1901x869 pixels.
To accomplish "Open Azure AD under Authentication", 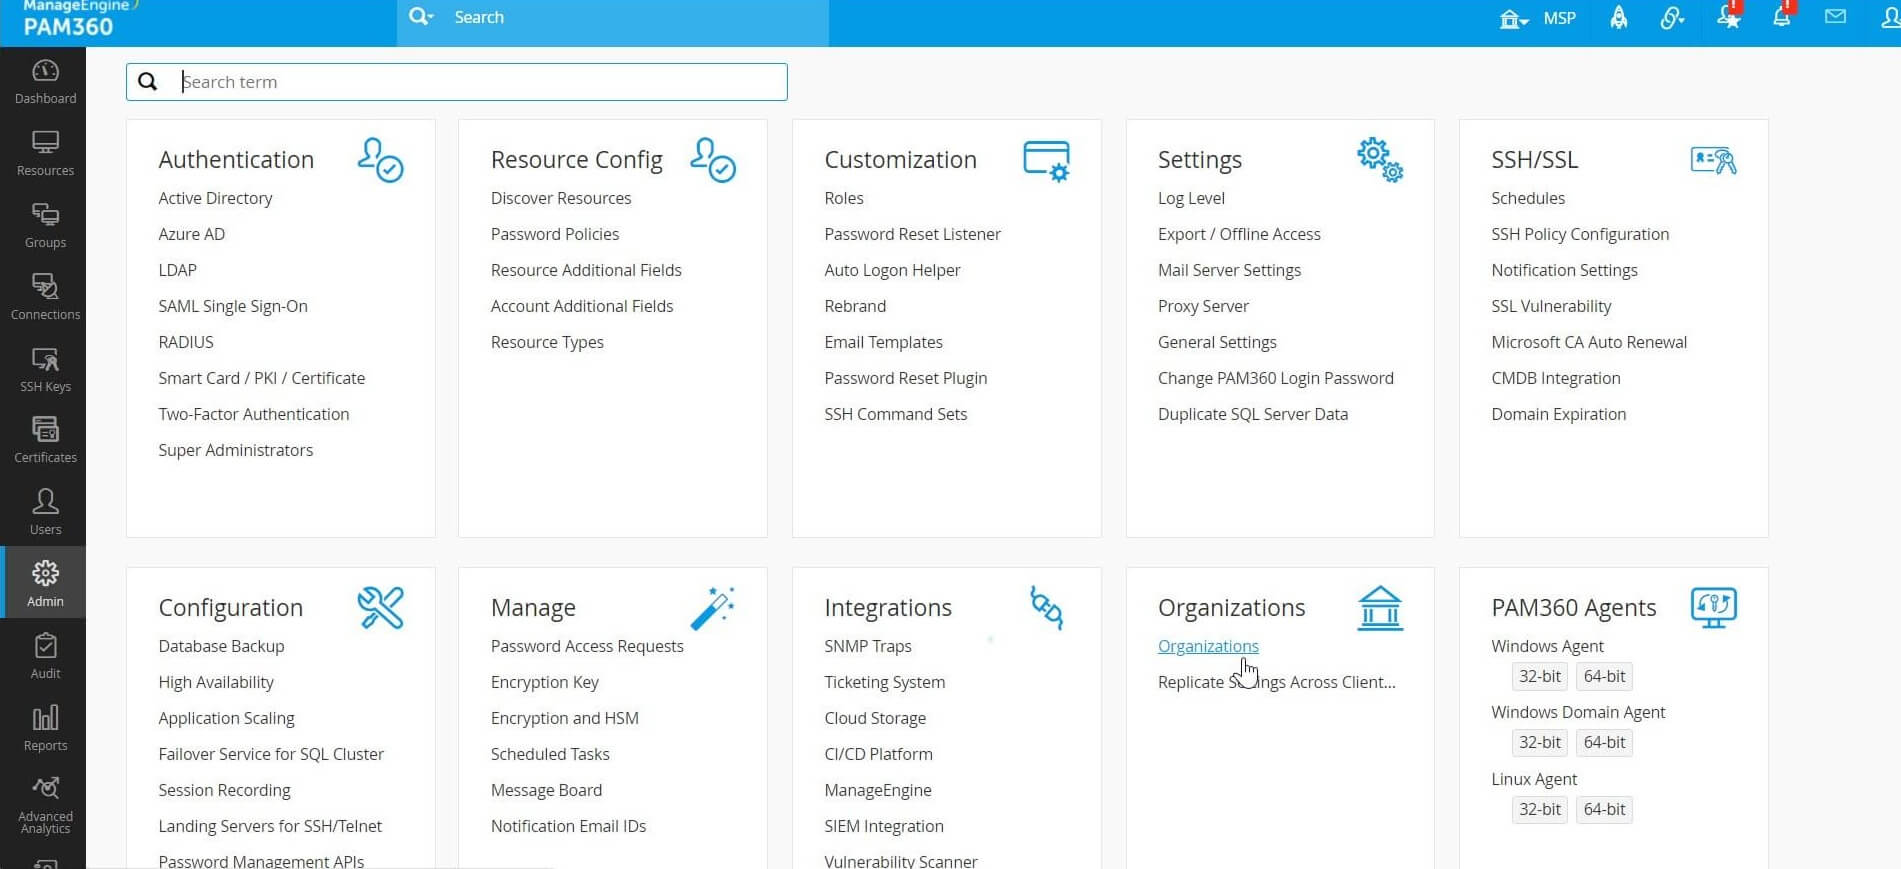I will (x=191, y=234).
